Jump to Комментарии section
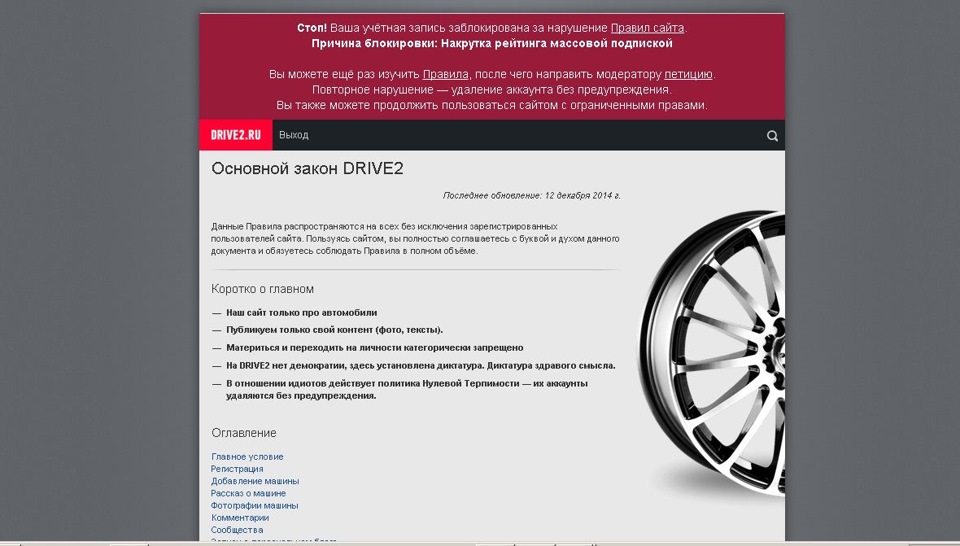This screenshot has width=960, height=546. 240,518
